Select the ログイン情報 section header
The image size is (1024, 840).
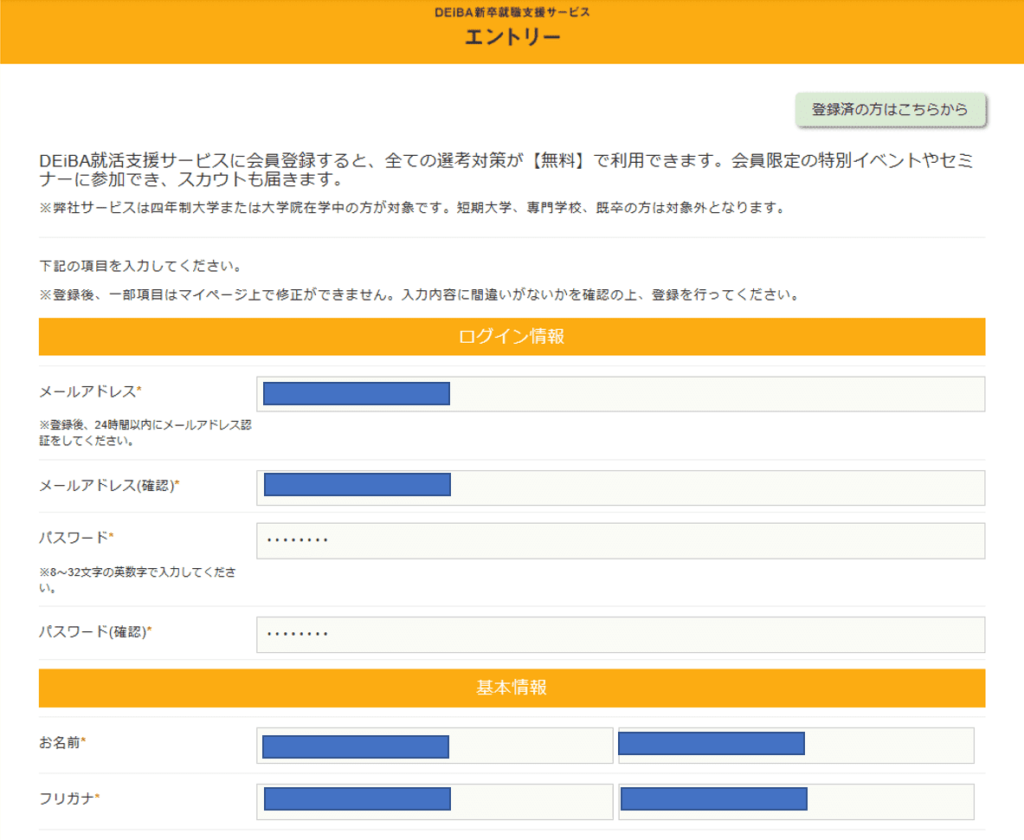(510, 337)
